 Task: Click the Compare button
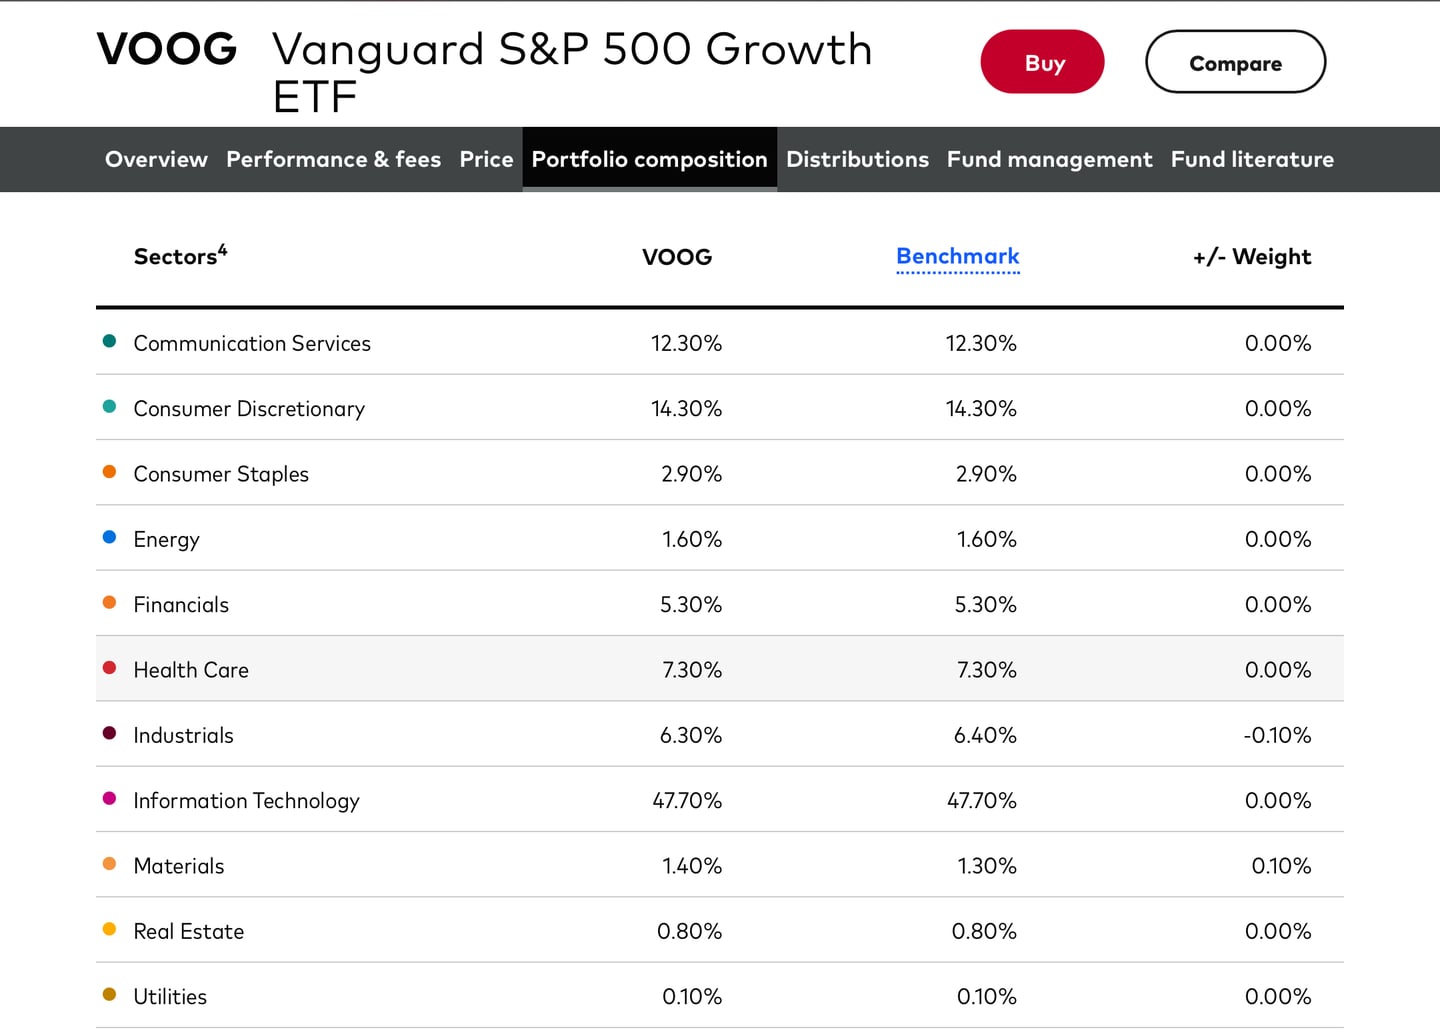tap(1234, 61)
